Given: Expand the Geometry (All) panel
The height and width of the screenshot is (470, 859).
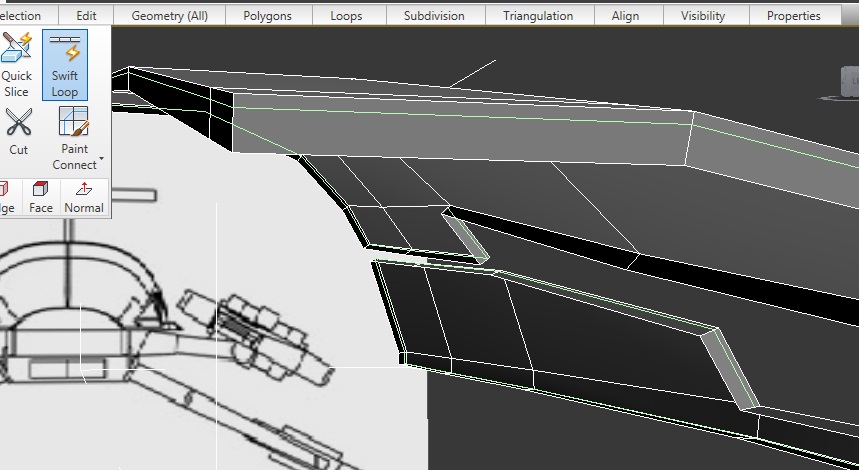Looking at the screenshot, I should (x=169, y=16).
